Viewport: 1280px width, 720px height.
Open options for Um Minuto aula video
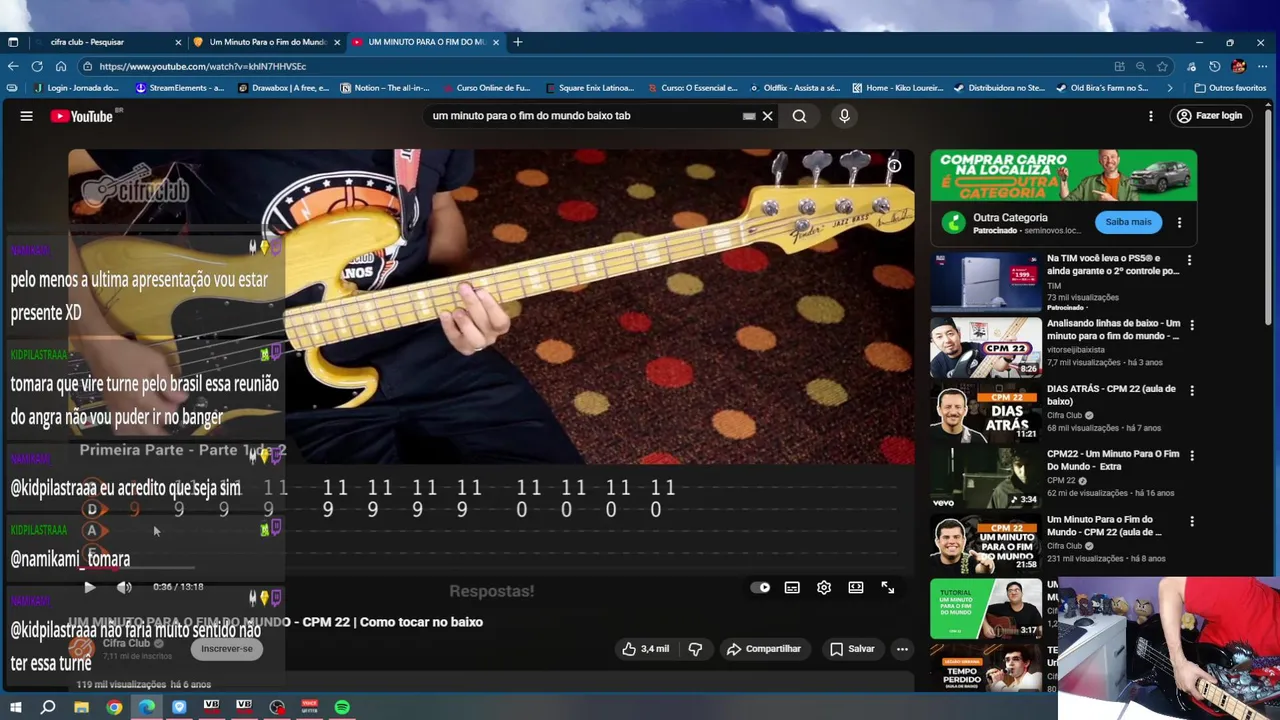1192,521
